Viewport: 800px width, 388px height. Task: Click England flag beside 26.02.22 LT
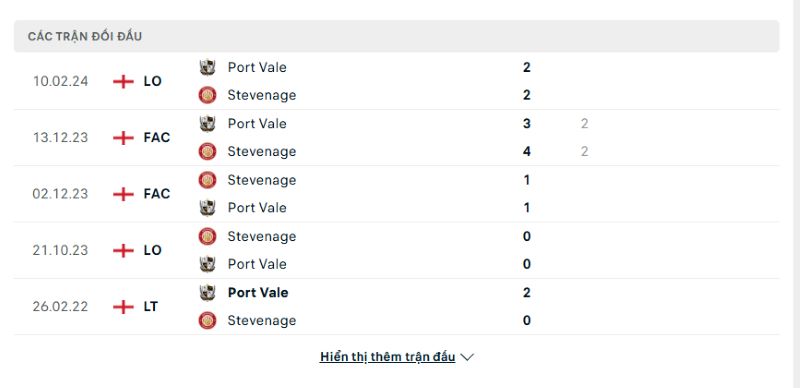point(123,307)
